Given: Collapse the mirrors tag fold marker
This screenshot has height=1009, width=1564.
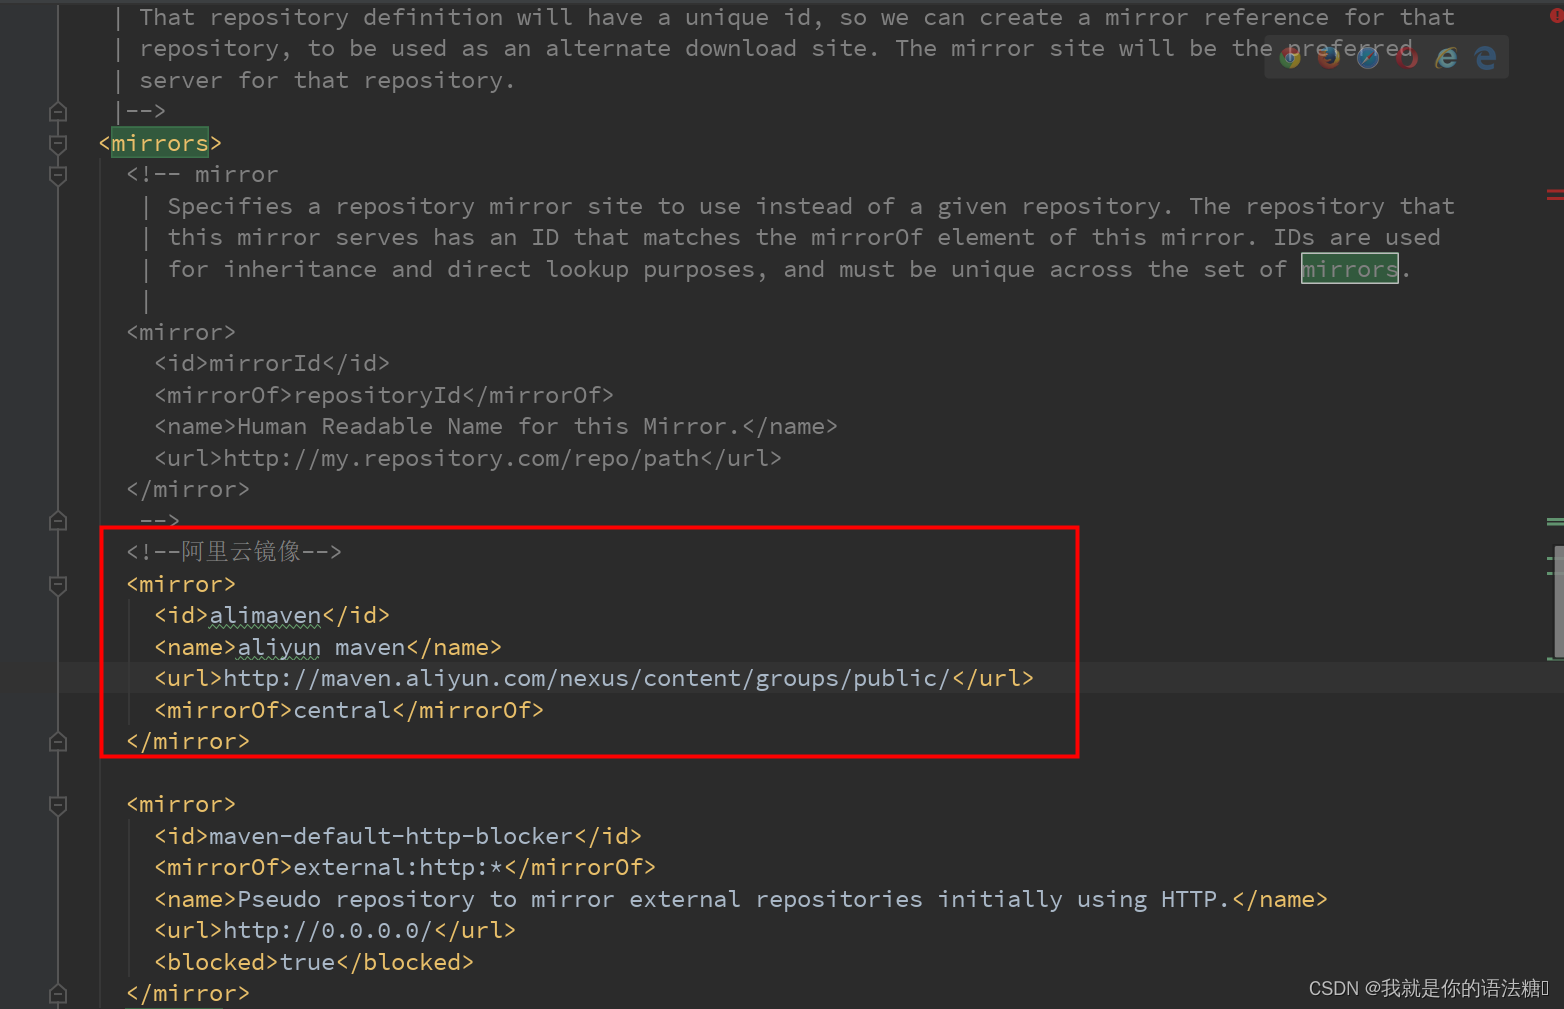Looking at the screenshot, I should pyautogui.click(x=58, y=143).
